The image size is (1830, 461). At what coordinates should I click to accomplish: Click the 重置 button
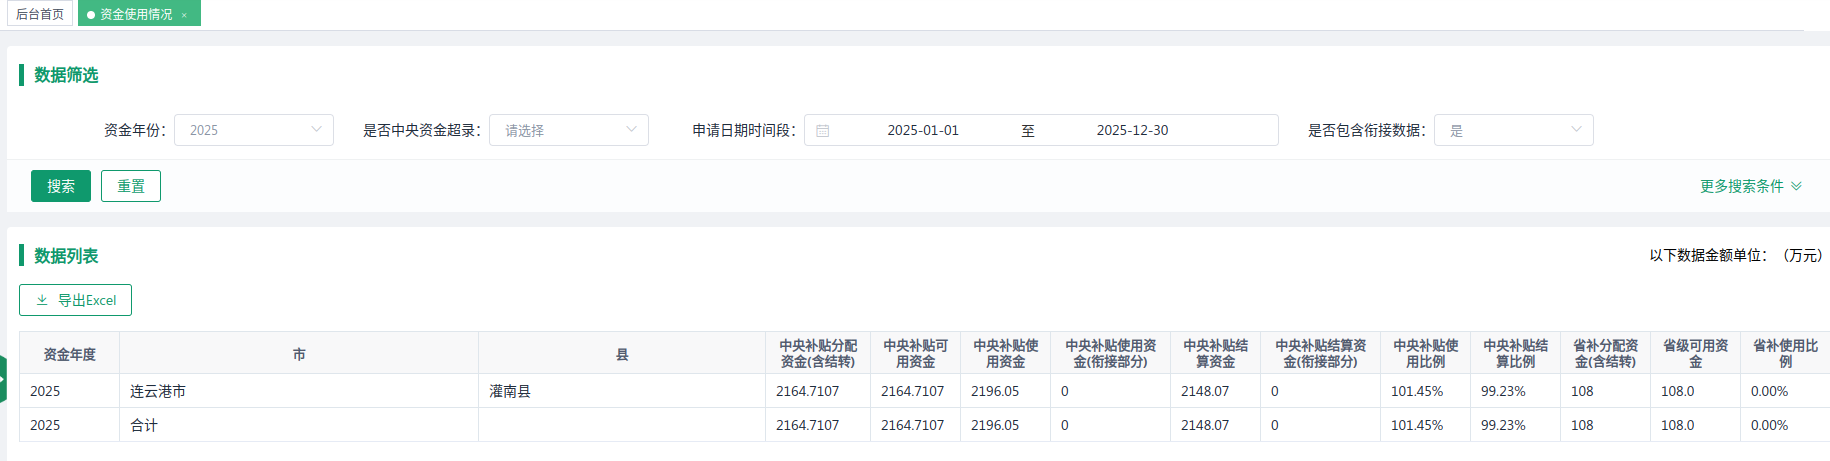131,186
